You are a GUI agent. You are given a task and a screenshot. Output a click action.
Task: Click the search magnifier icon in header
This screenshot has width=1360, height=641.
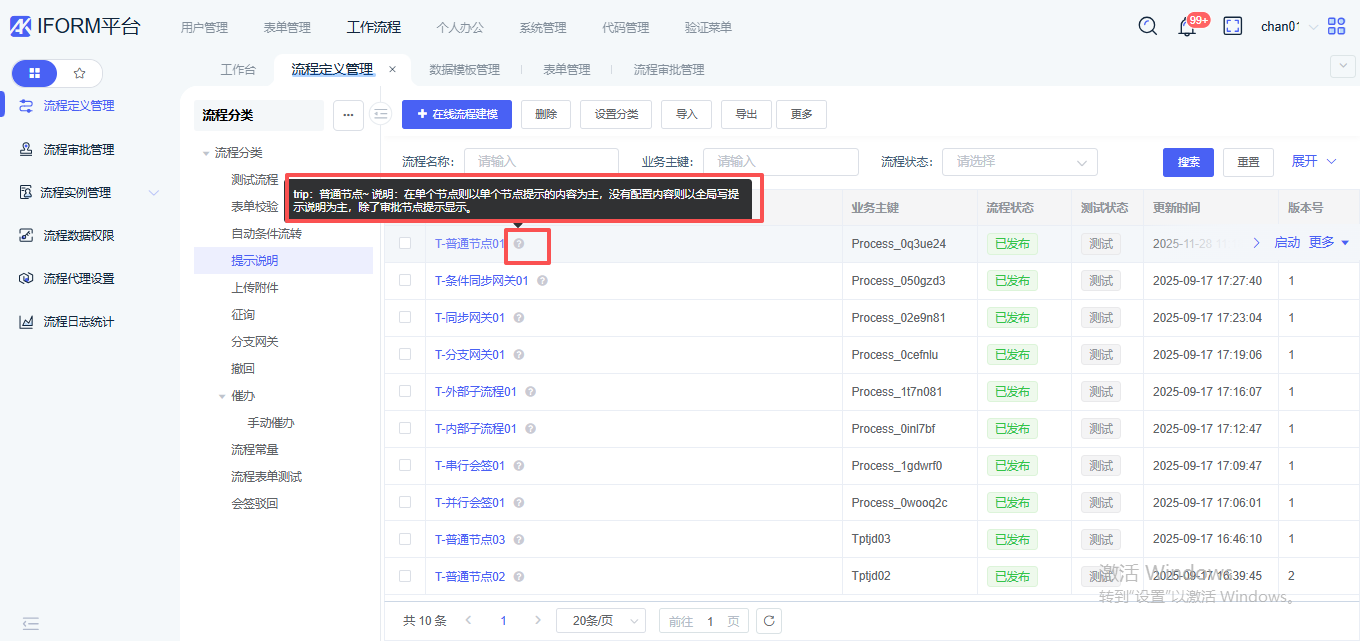tap(1148, 27)
